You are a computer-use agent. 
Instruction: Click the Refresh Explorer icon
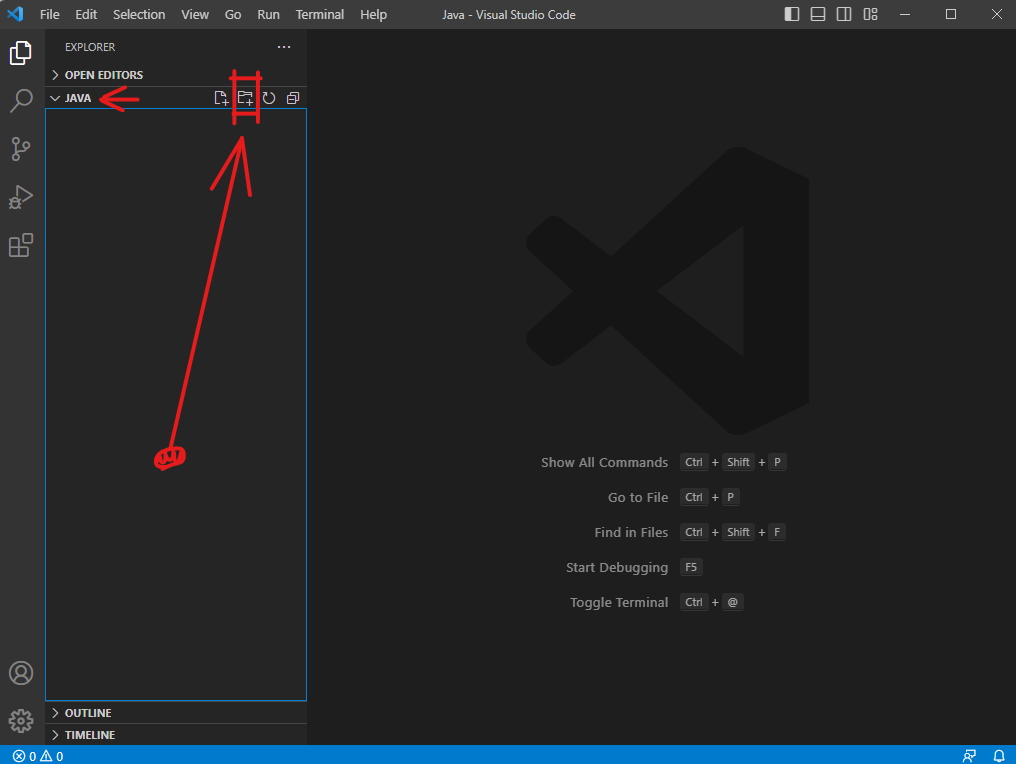coord(269,98)
